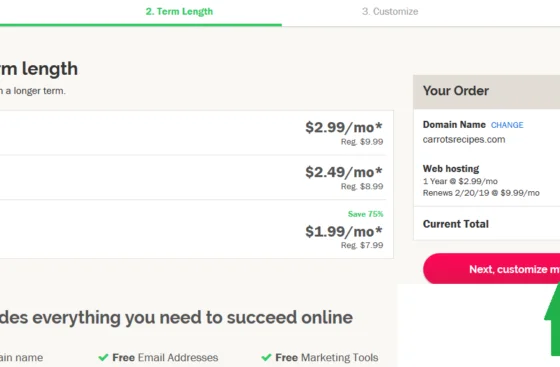
Task: Go to the Customize step tab
Action: (390, 11)
